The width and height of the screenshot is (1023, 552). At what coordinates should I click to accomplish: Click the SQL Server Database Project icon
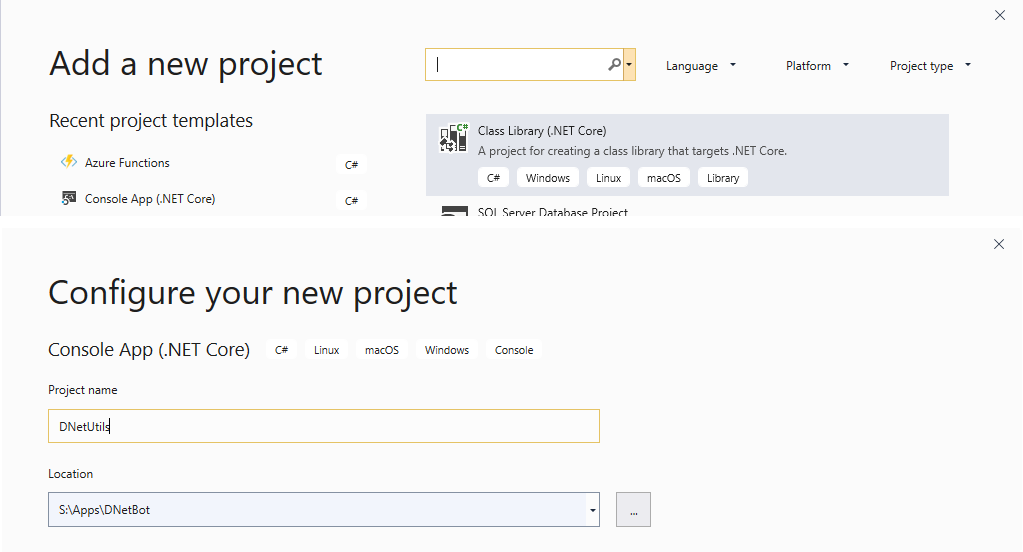pyautogui.click(x=454, y=211)
